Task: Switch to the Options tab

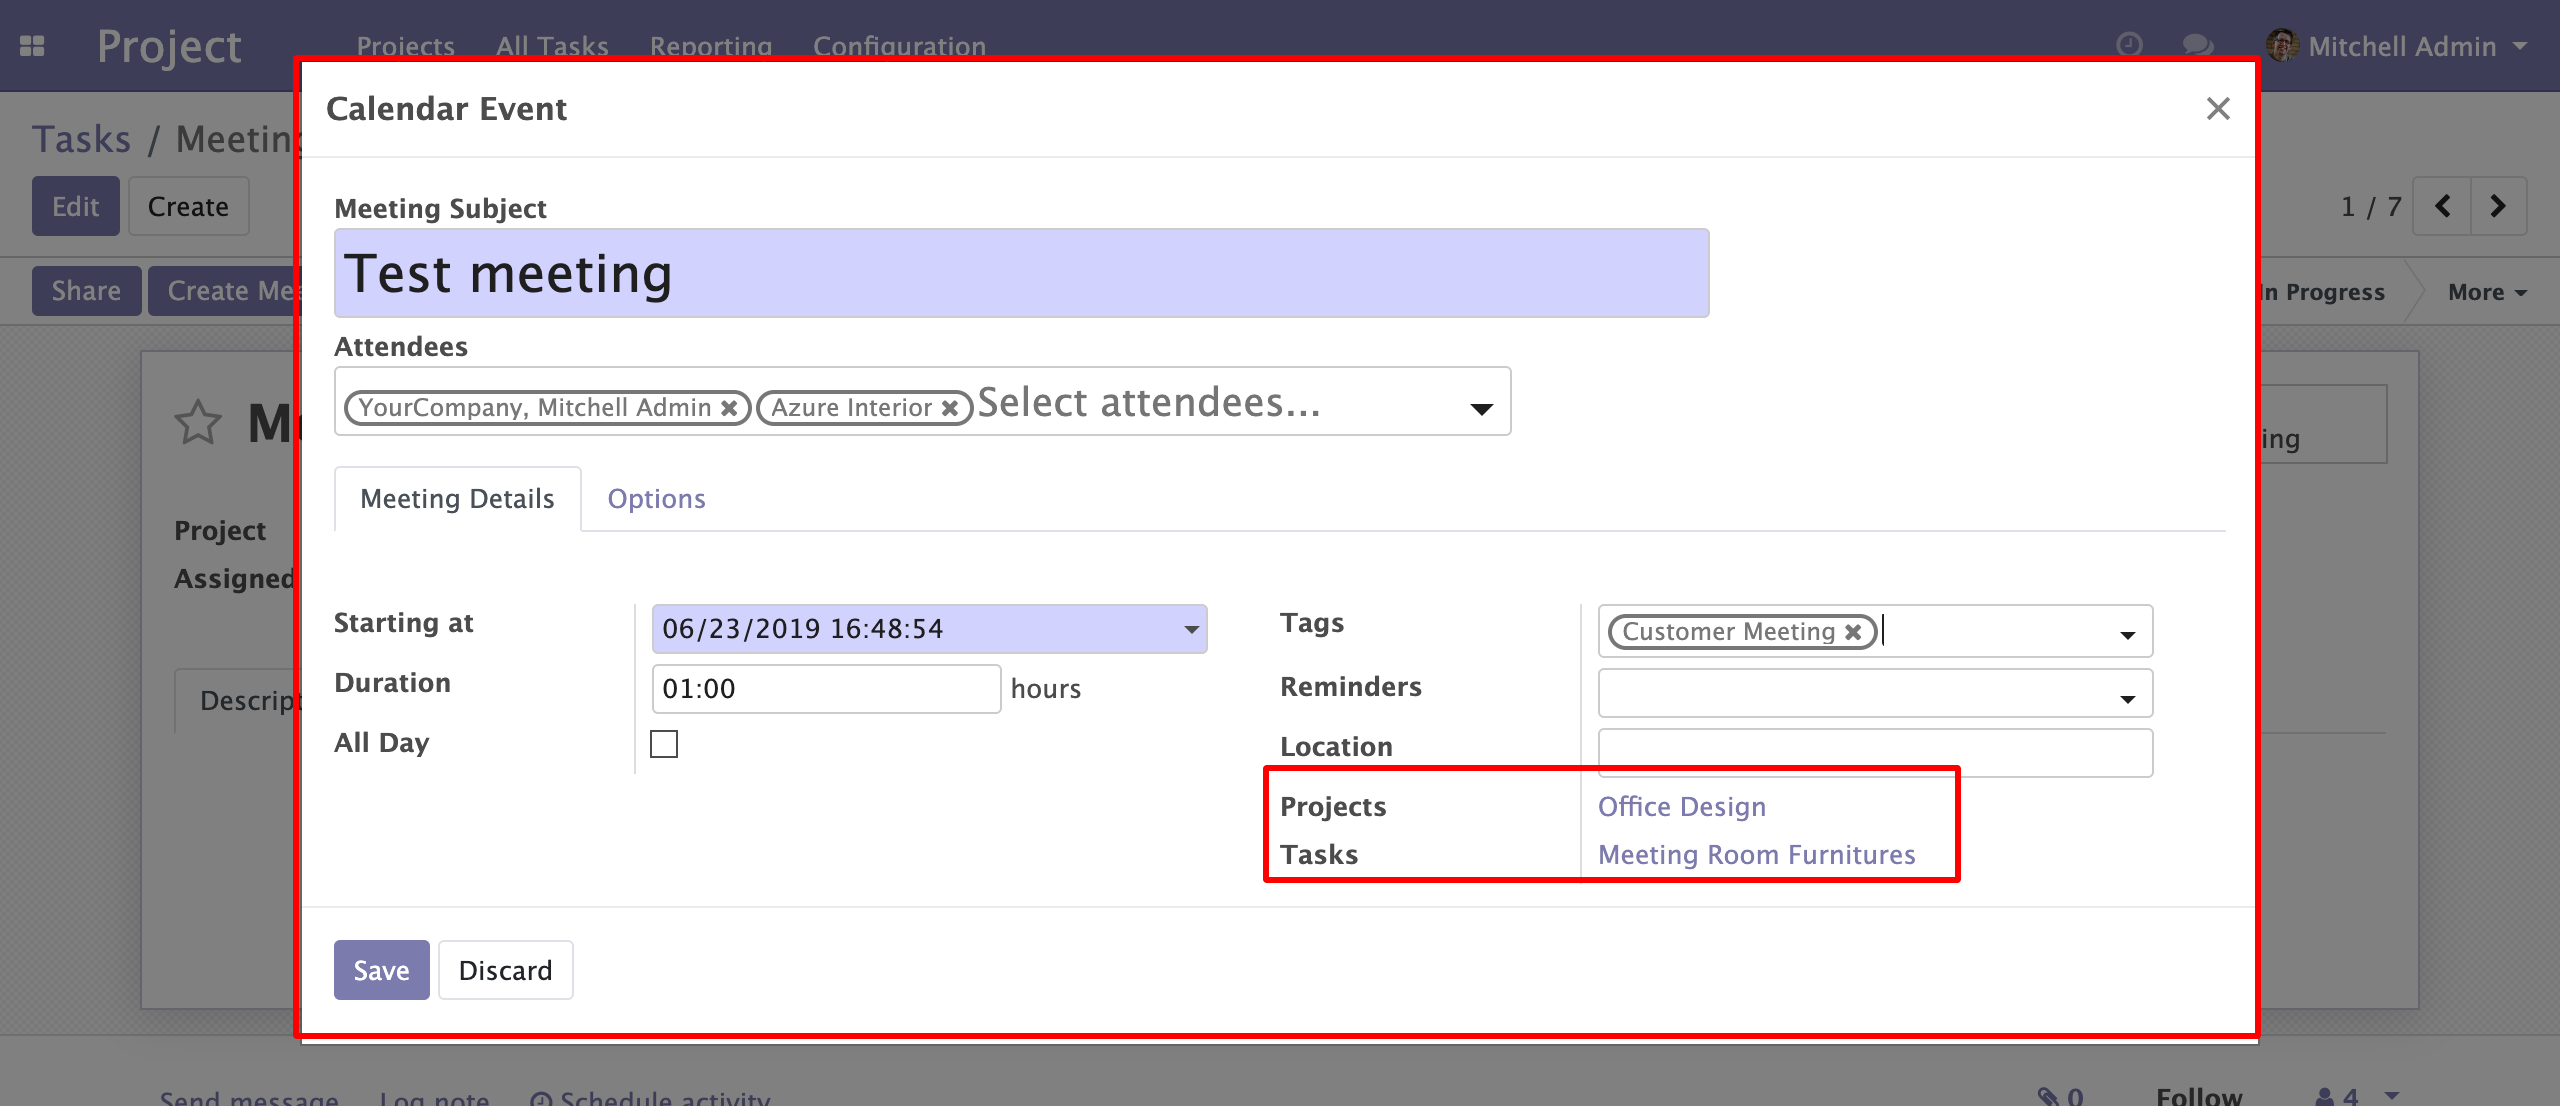Action: tap(656, 499)
